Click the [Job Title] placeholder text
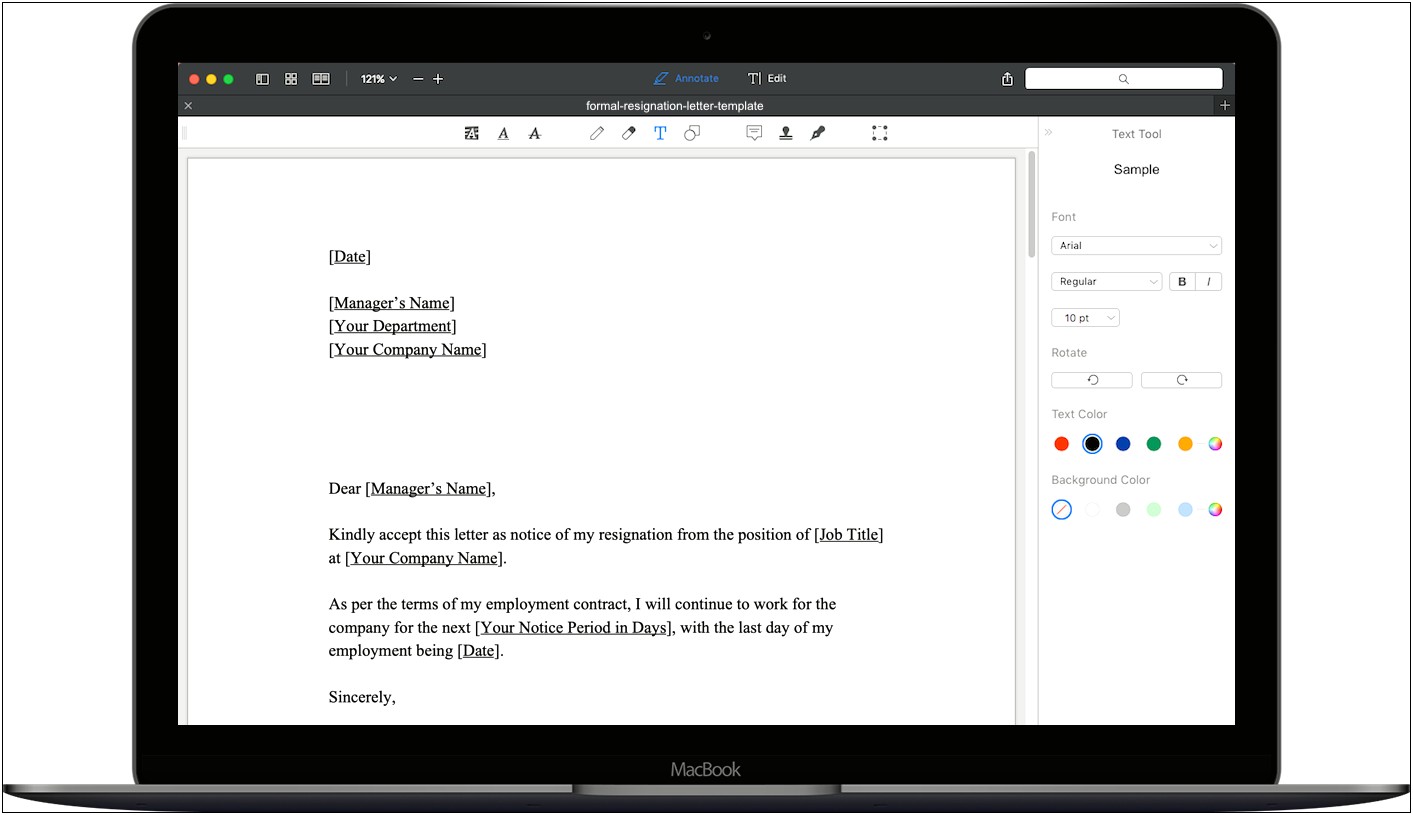 (849, 535)
